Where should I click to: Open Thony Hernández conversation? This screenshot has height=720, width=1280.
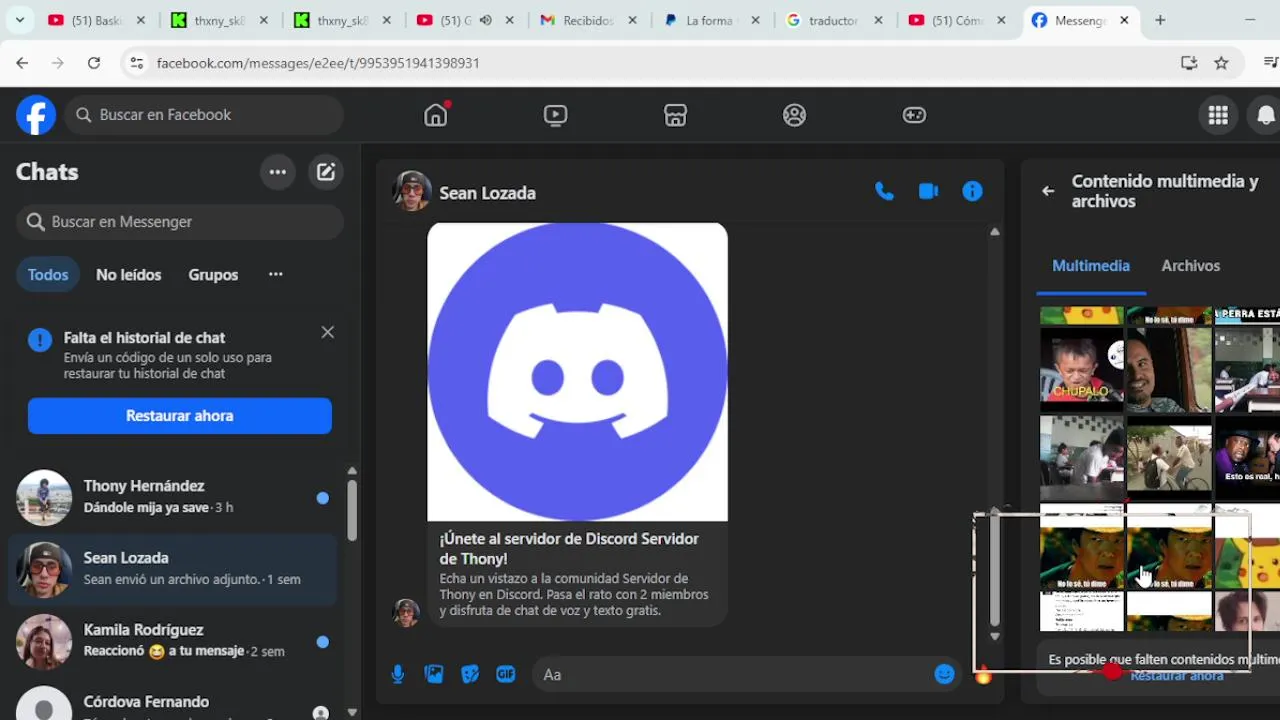point(173,497)
